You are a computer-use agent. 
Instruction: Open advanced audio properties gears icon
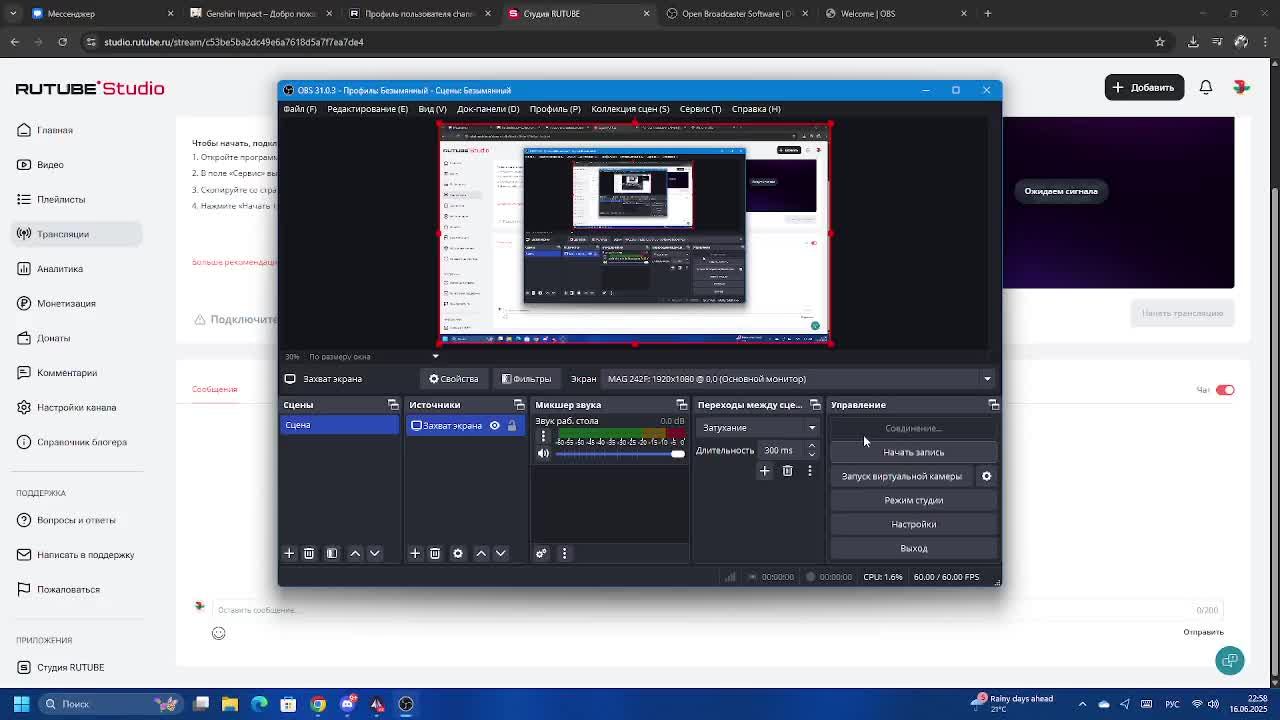tap(541, 553)
